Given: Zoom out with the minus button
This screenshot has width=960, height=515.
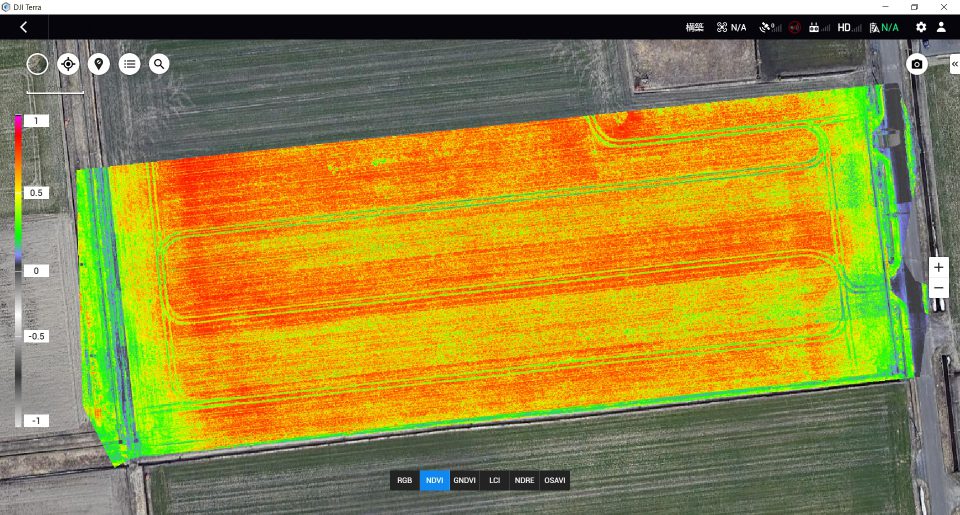Looking at the screenshot, I should click(x=938, y=290).
